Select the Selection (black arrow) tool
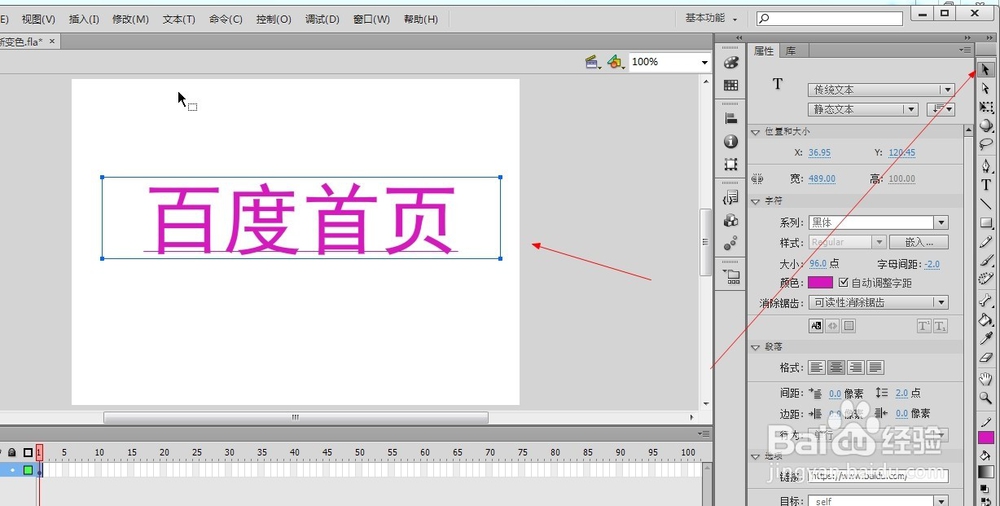This screenshot has width=1000, height=506. (986, 70)
